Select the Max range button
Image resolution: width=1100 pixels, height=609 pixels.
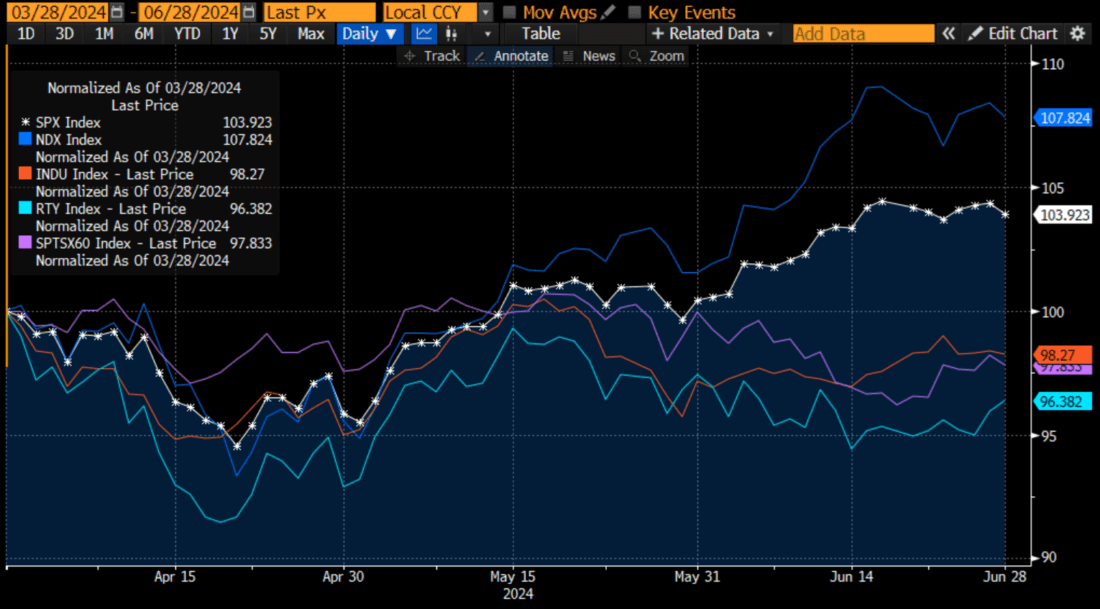310,33
